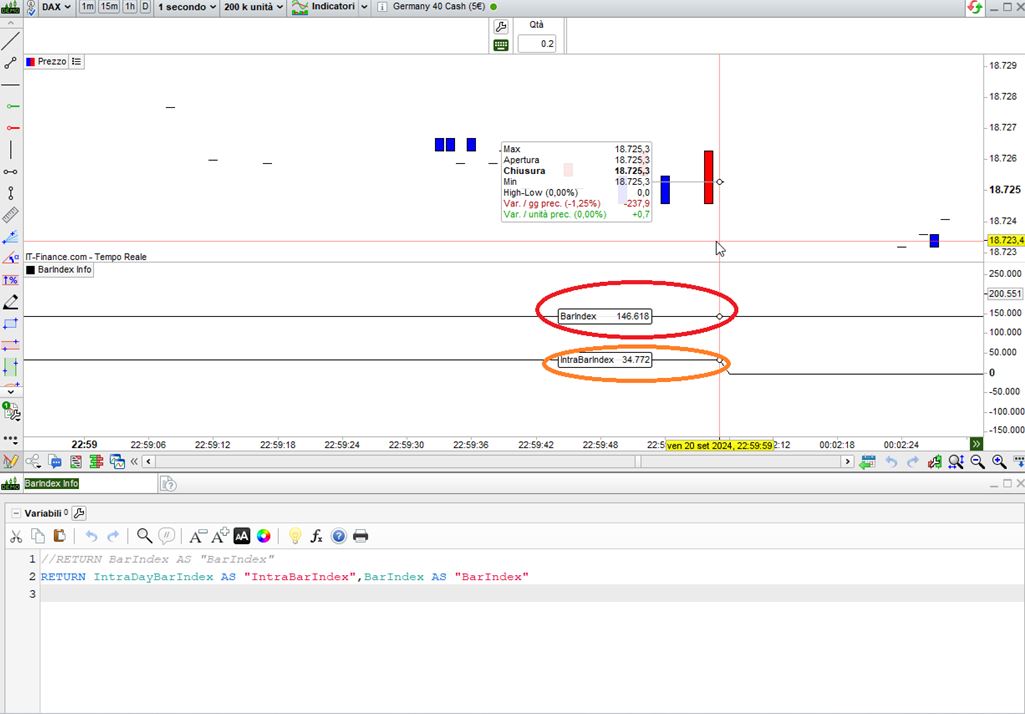Click the BarIndex Info editor name field
The width and height of the screenshot is (1025, 714).
coord(90,484)
